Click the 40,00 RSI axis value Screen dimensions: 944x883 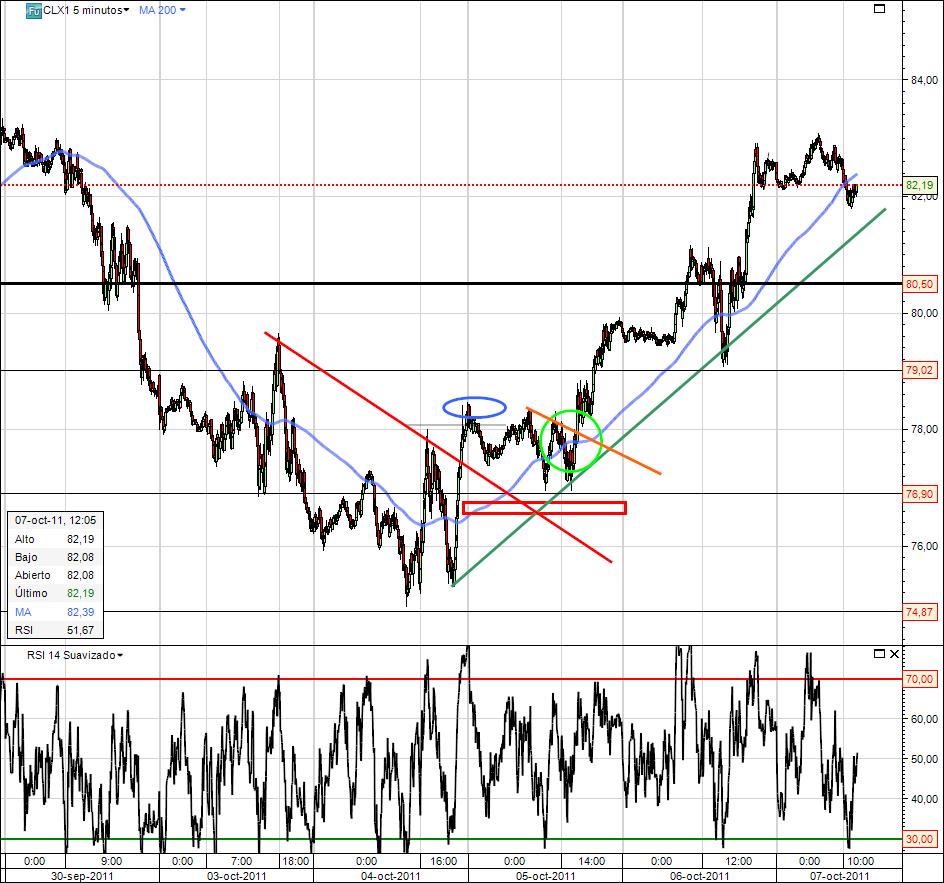924,799
